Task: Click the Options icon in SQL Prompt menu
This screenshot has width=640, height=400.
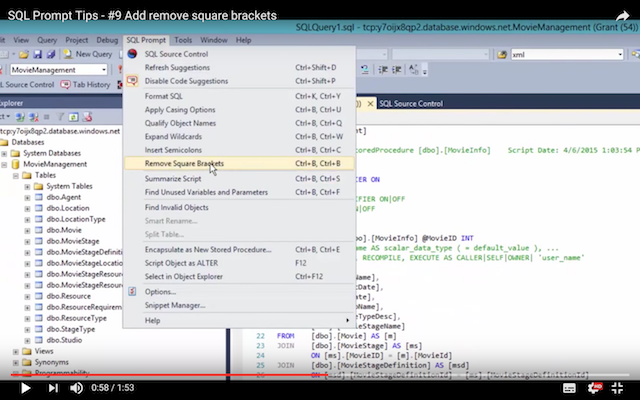Action: (132, 291)
